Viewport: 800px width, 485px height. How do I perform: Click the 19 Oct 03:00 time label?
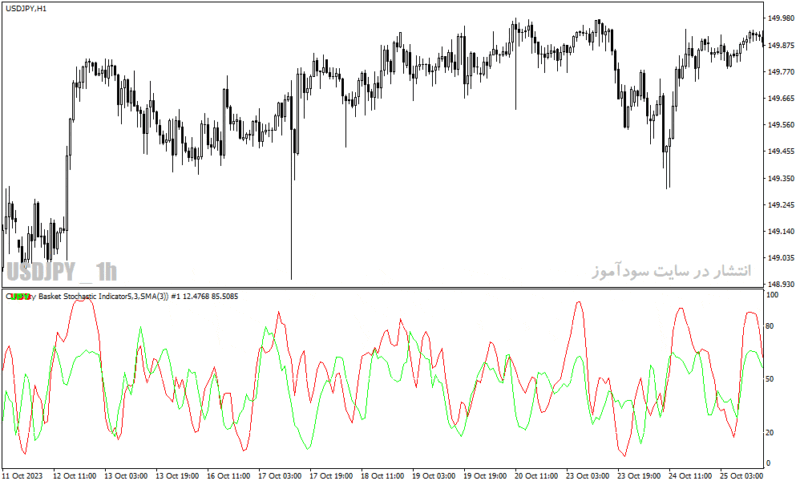pyautogui.click(x=434, y=476)
